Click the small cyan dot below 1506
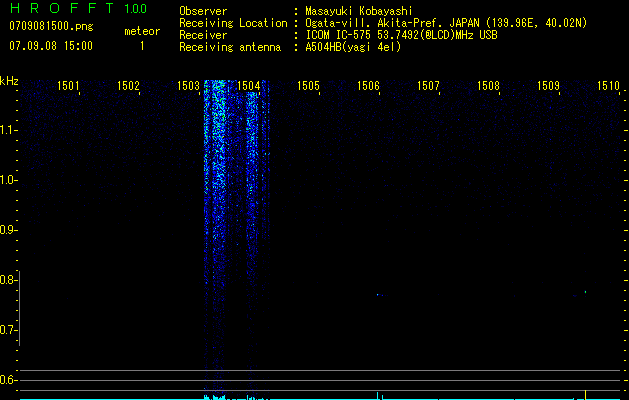629x400 pixels. pyautogui.click(x=377, y=294)
